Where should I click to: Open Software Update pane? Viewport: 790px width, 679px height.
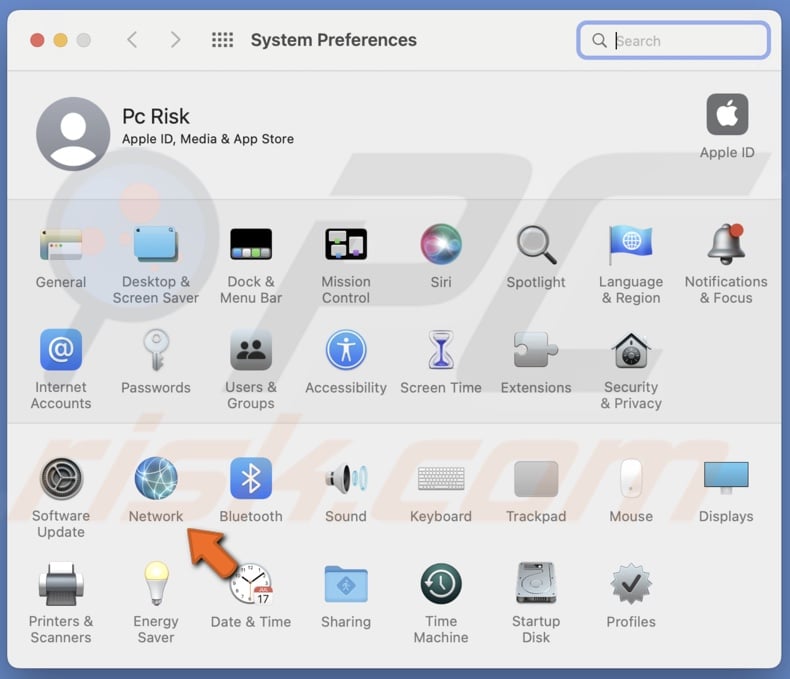click(61, 480)
